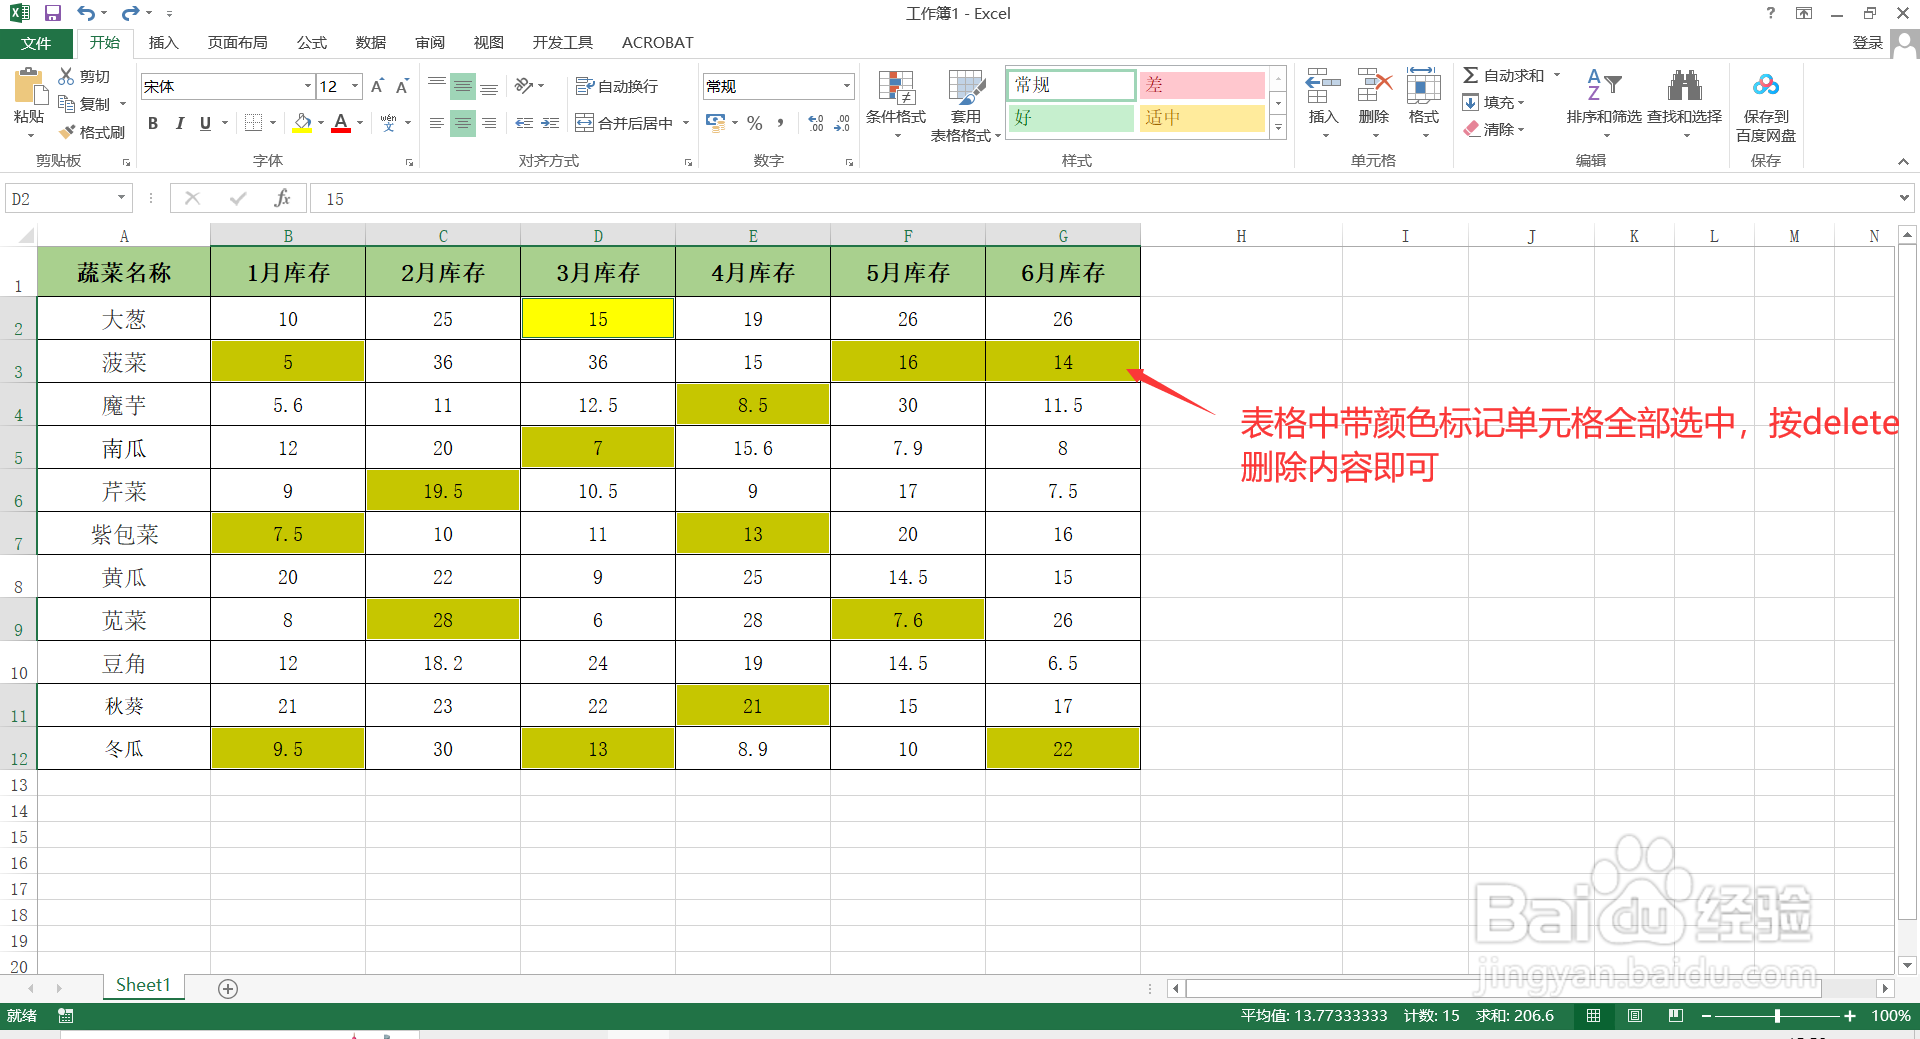Click the 合并后居中 merge cells icon
Screen dimensions: 1920x1039
584,122
